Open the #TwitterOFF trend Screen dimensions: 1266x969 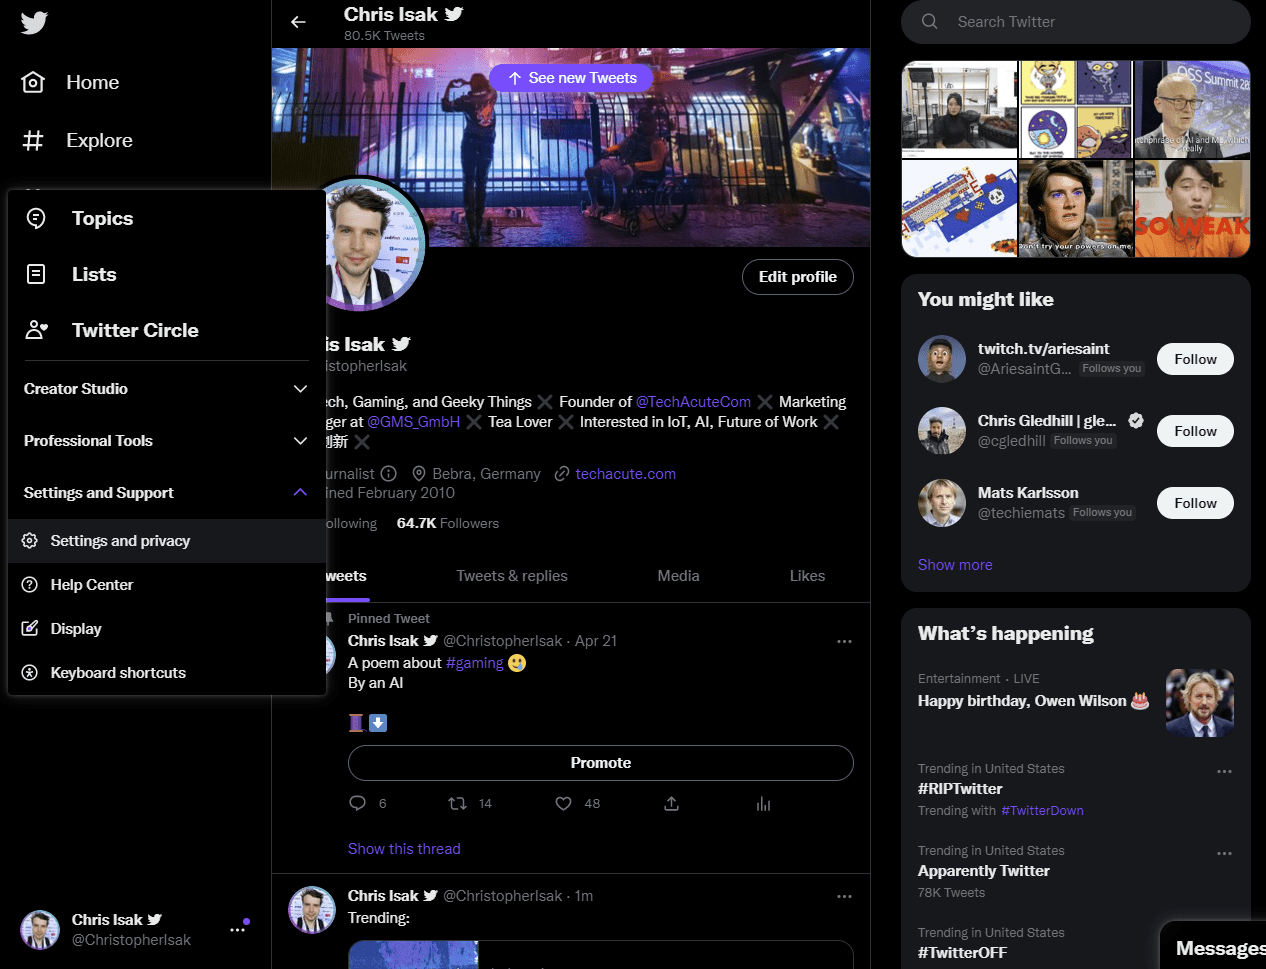click(962, 953)
